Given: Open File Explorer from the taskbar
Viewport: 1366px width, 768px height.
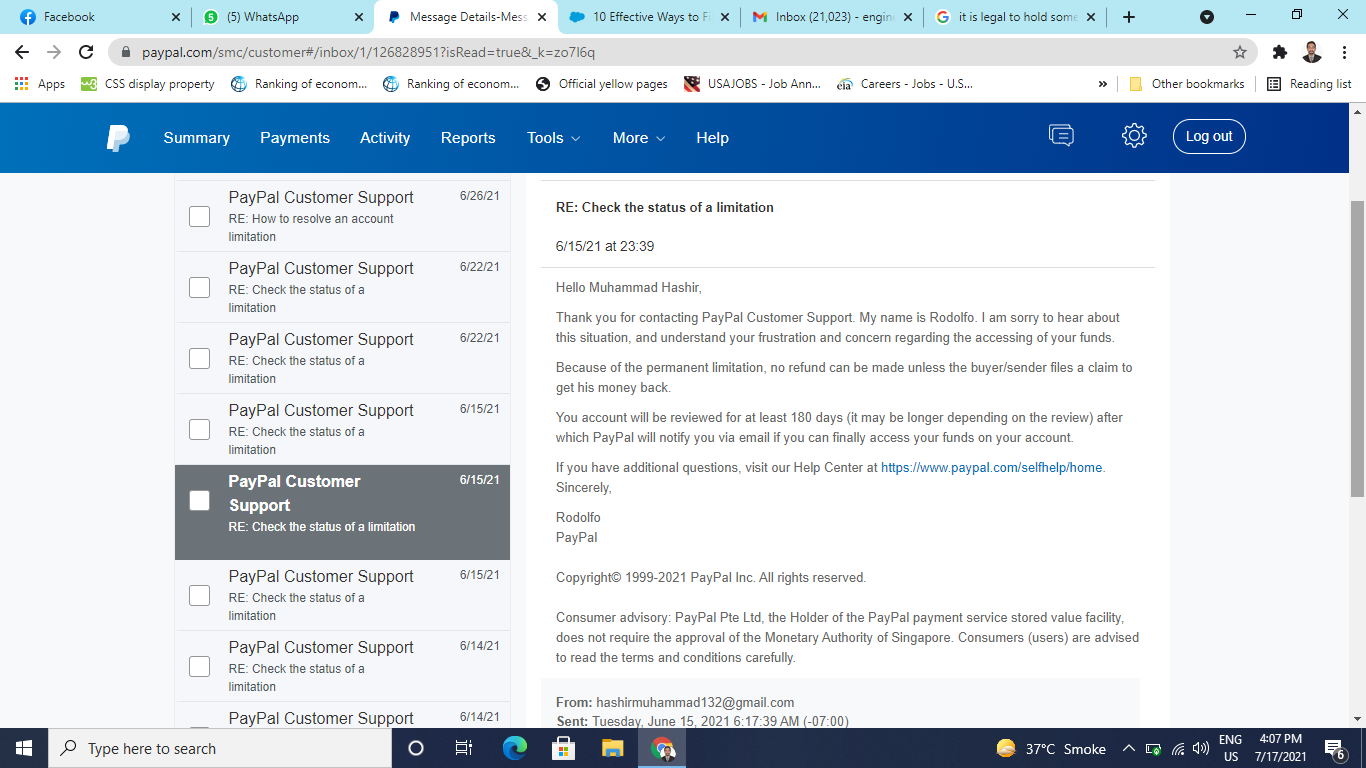Looking at the screenshot, I should (x=612, y=748).
